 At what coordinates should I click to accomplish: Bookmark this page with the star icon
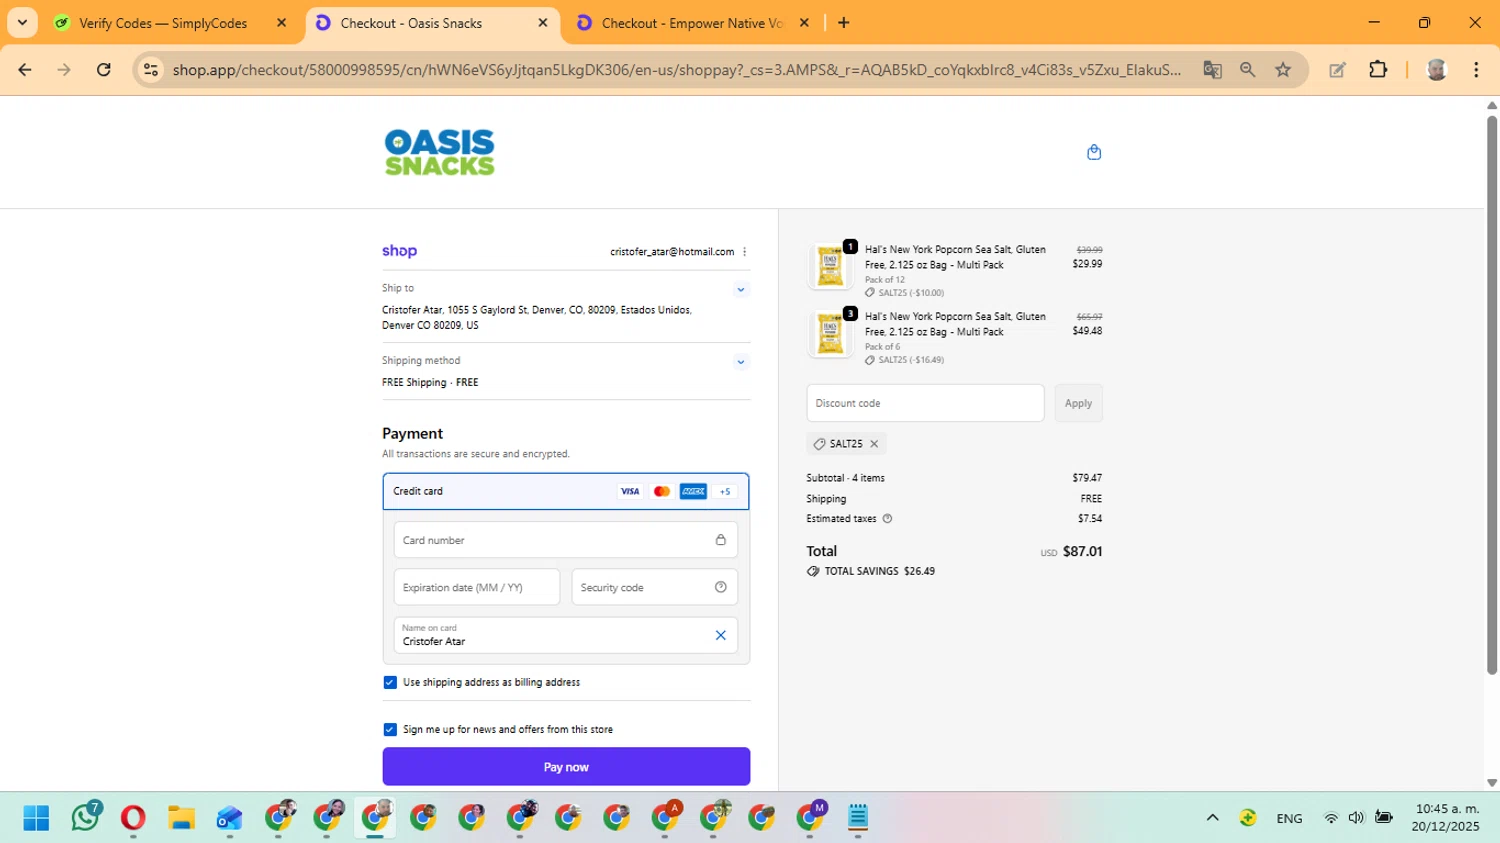coord(1283,70)
